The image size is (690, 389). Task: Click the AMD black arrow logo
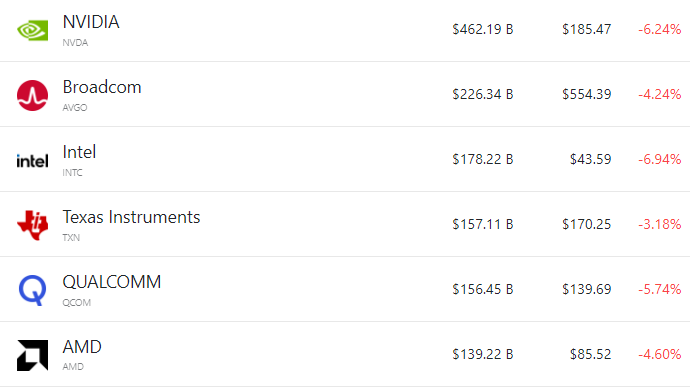point(33,355)
